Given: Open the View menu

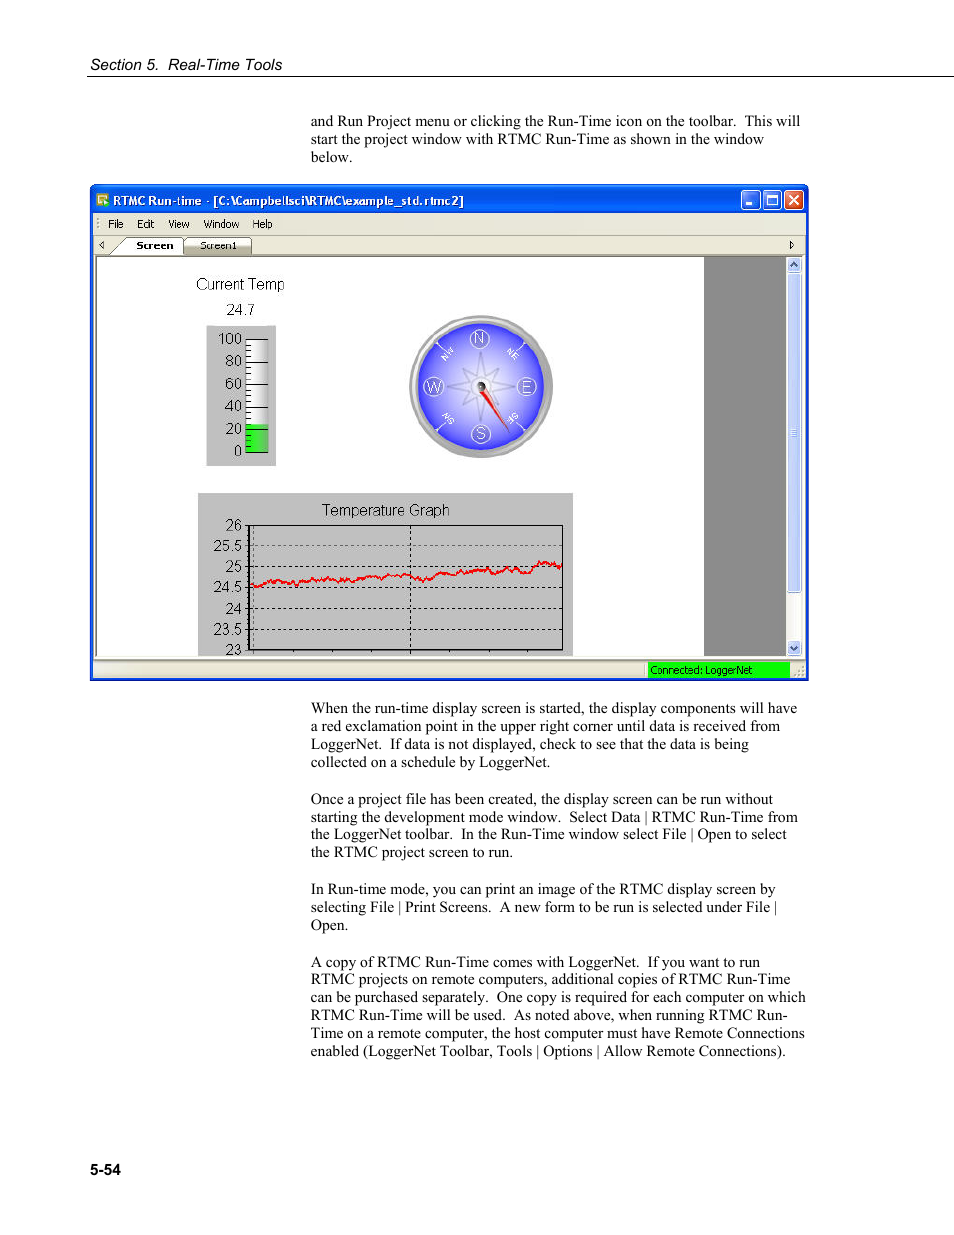Looking at the screenshot, I should click(179, 224).
